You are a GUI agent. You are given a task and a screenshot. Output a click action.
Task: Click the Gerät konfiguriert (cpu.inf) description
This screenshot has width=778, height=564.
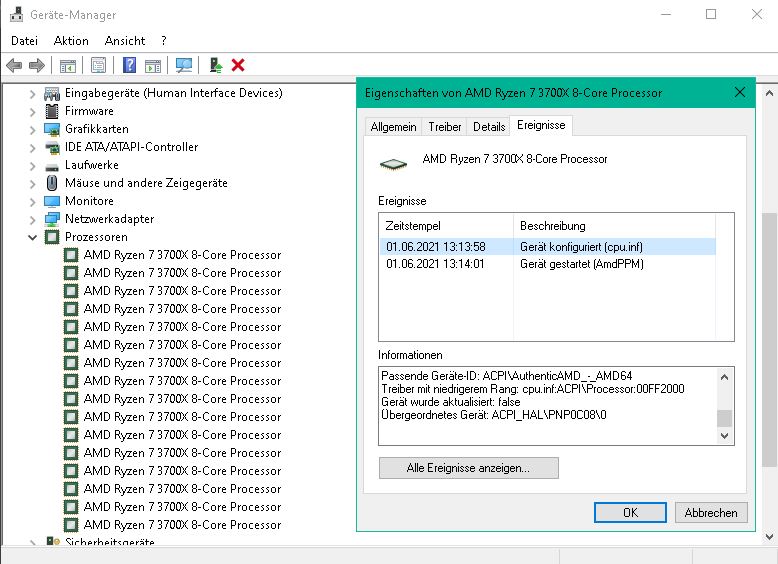pyautogui.click(x=581, y=247)
